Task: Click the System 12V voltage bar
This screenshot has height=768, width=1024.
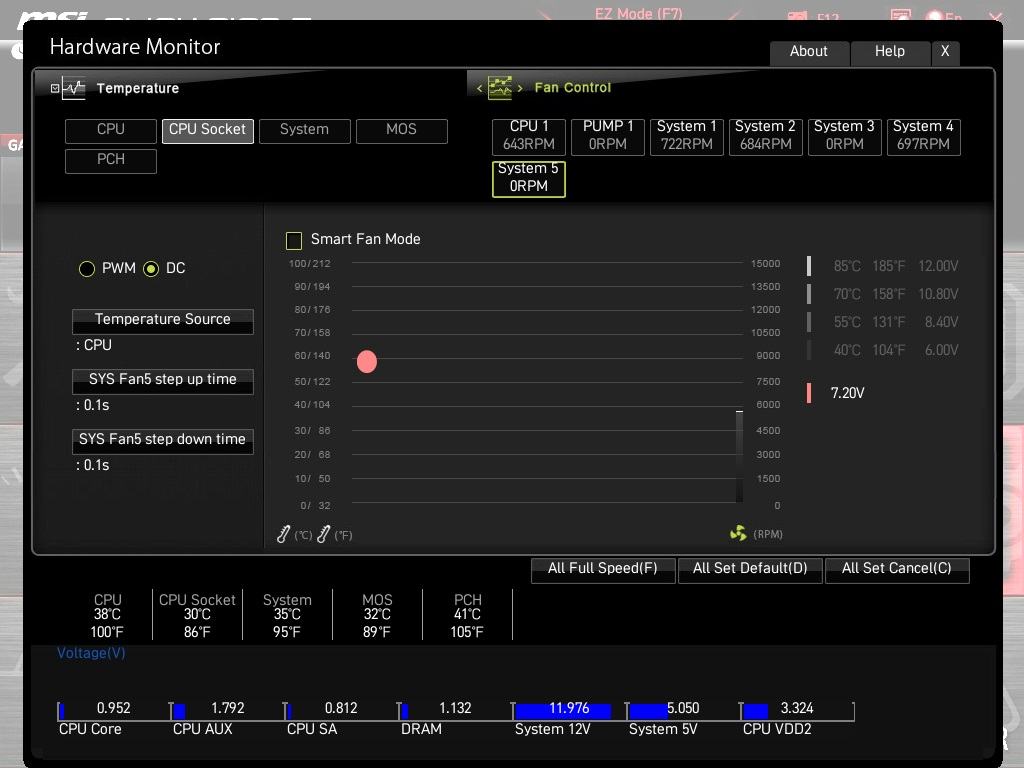Action: [x=563, y=711]
